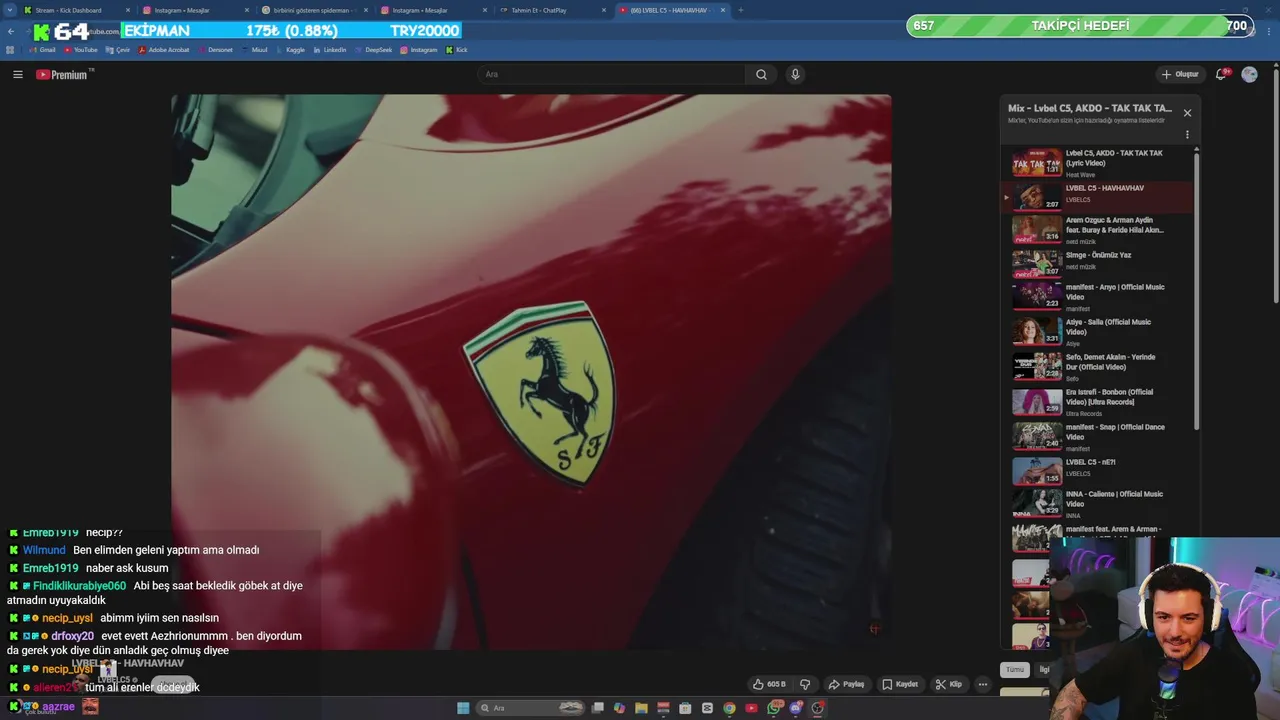This screenshot has width=1280, height=720.
Task: Play manifest - Arıyo playlist video
Action: (1098, 297)
